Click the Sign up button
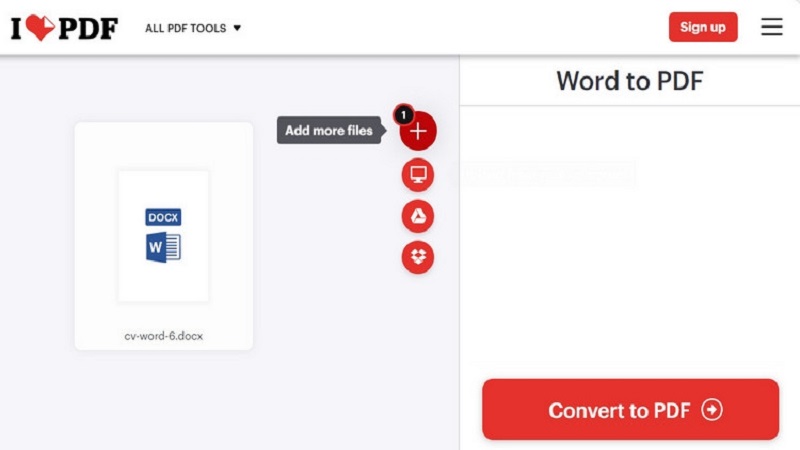 (x=703, y=27)
